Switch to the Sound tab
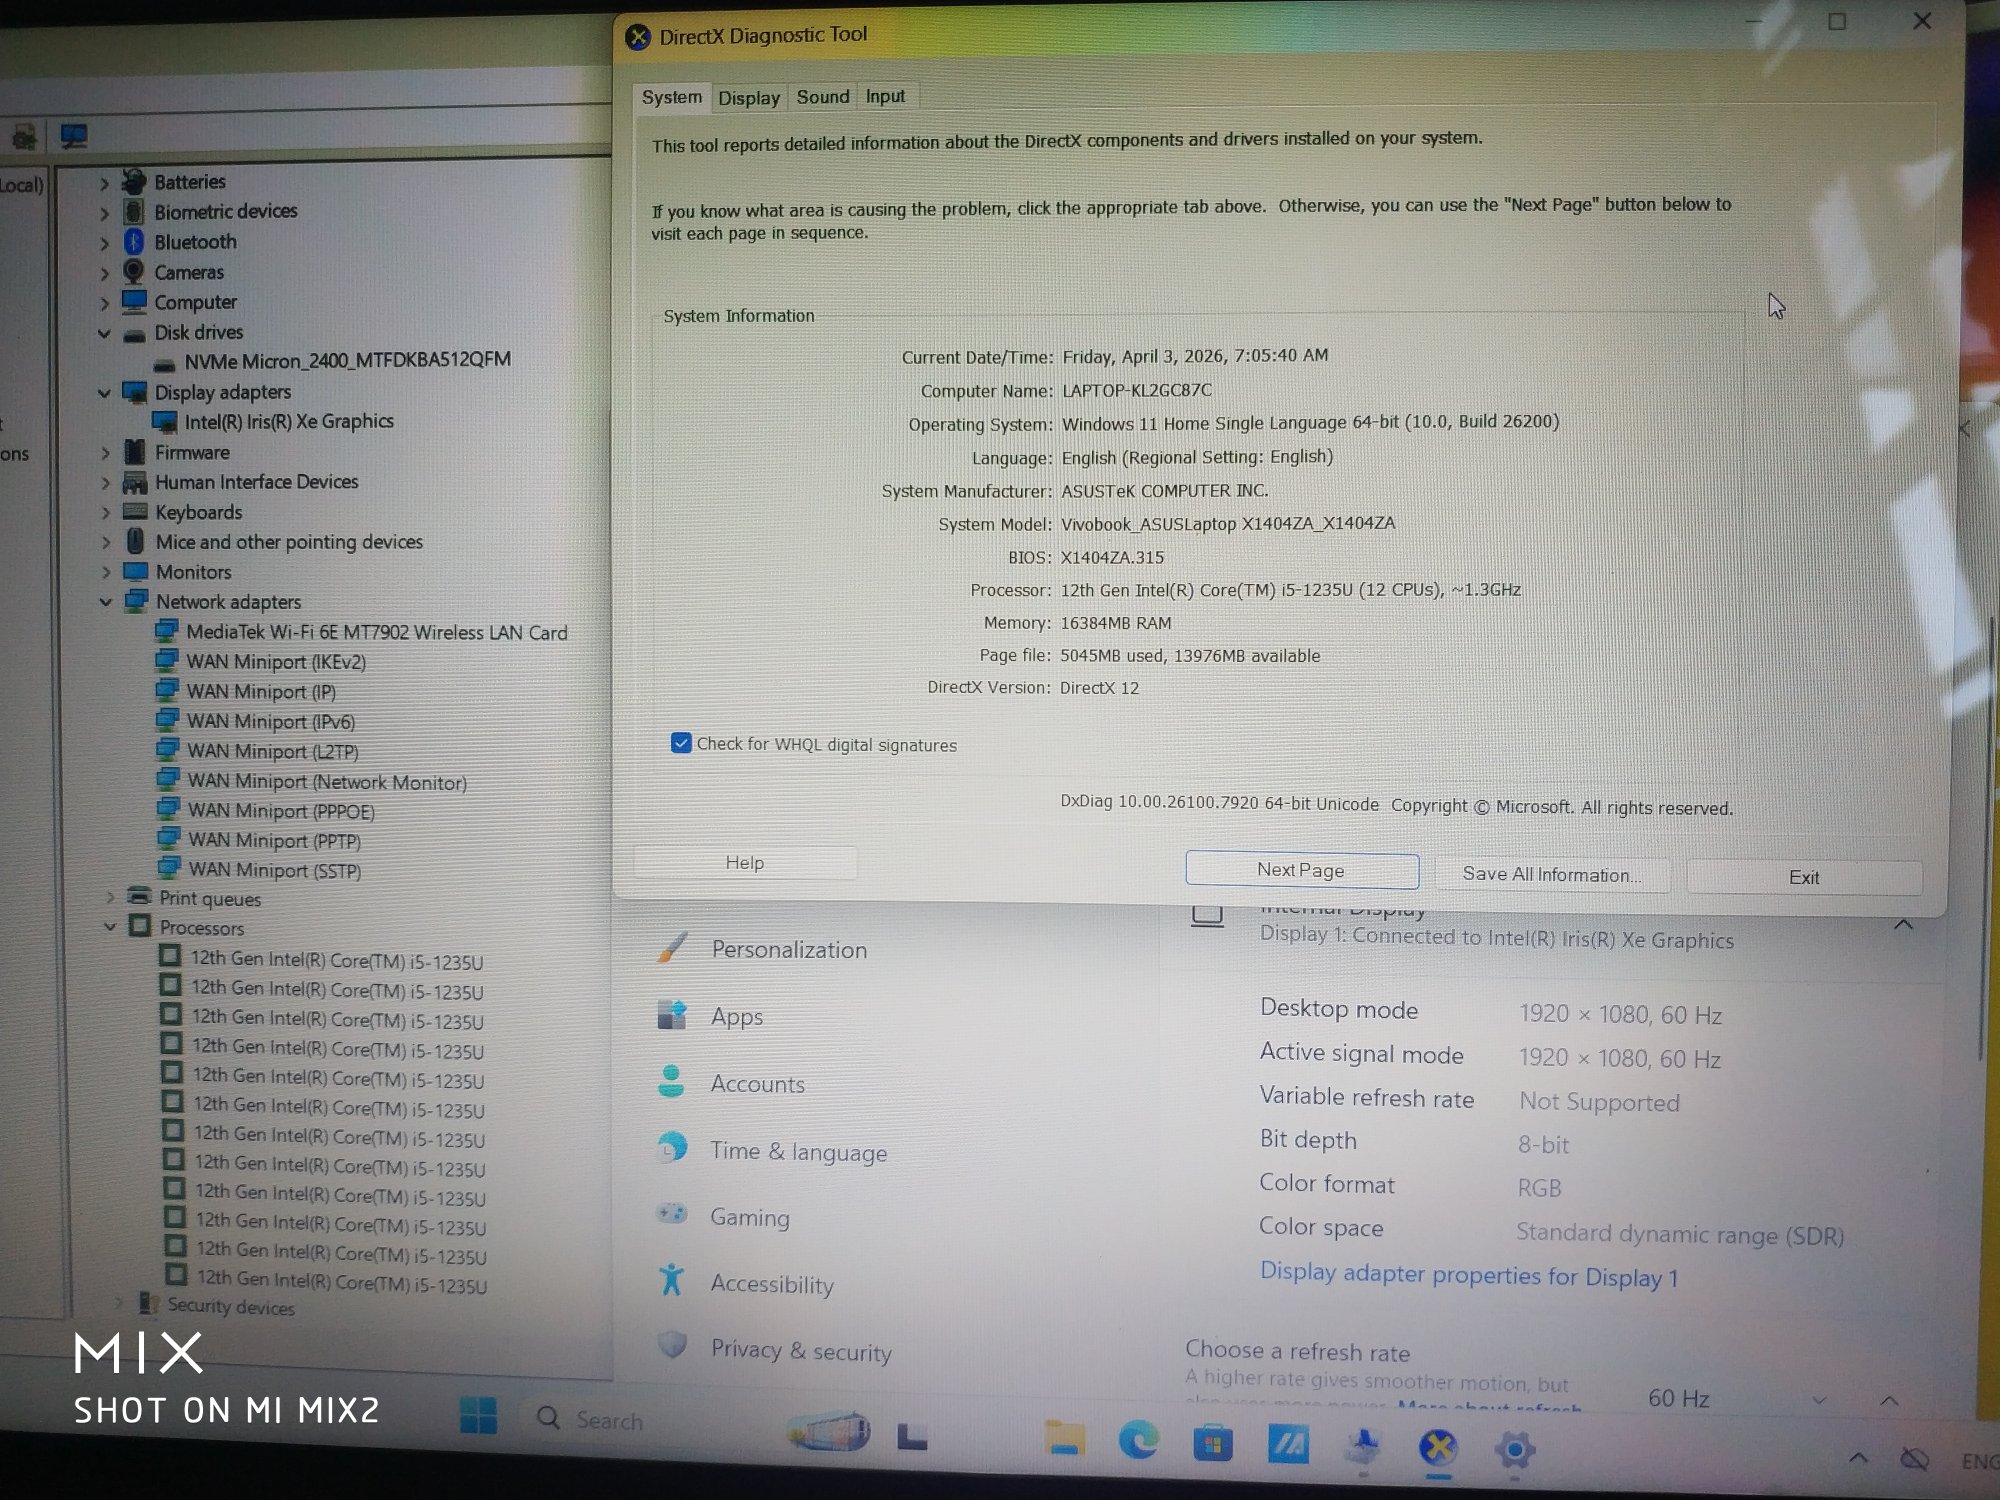The height and width of the screenshot is (1500, 2000). pos(822,97)
